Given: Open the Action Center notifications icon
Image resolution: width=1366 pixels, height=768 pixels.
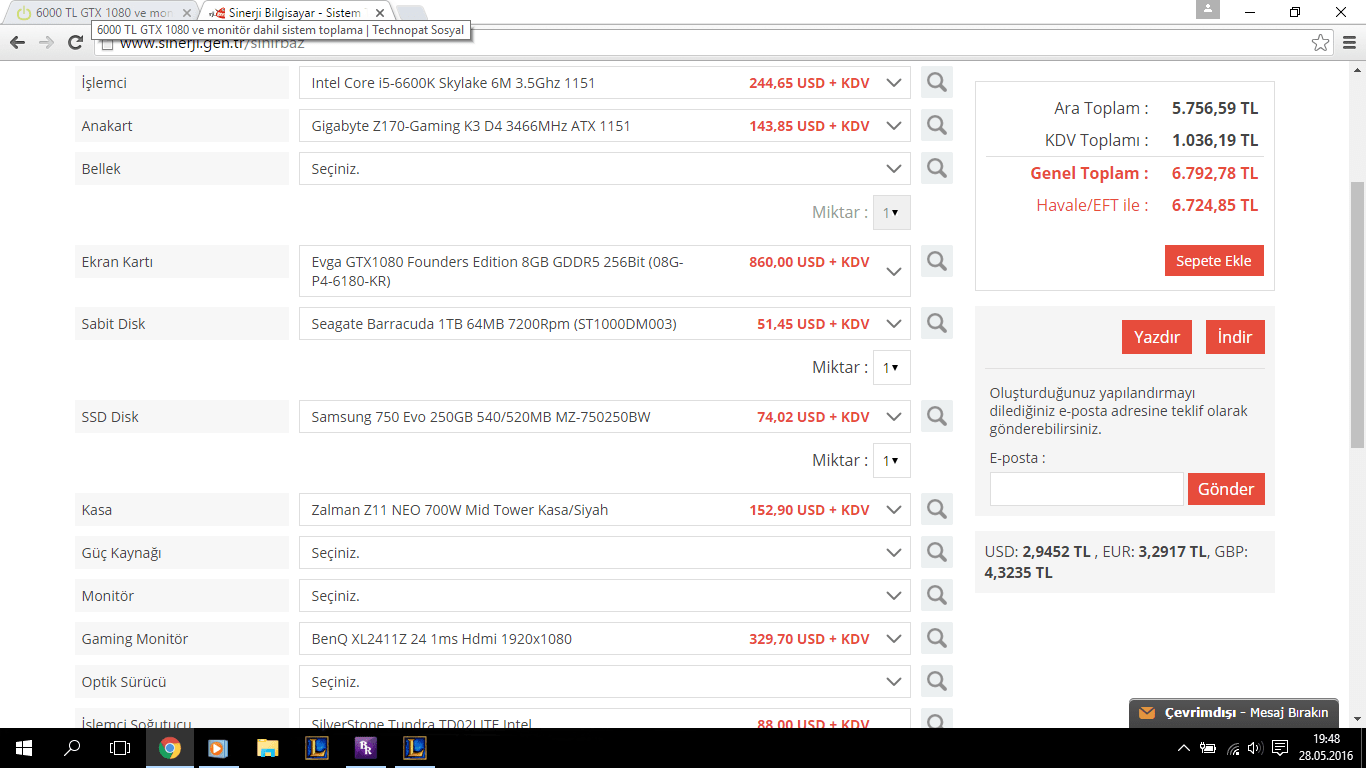Looking at the screenshot, I should (1280, 748).
